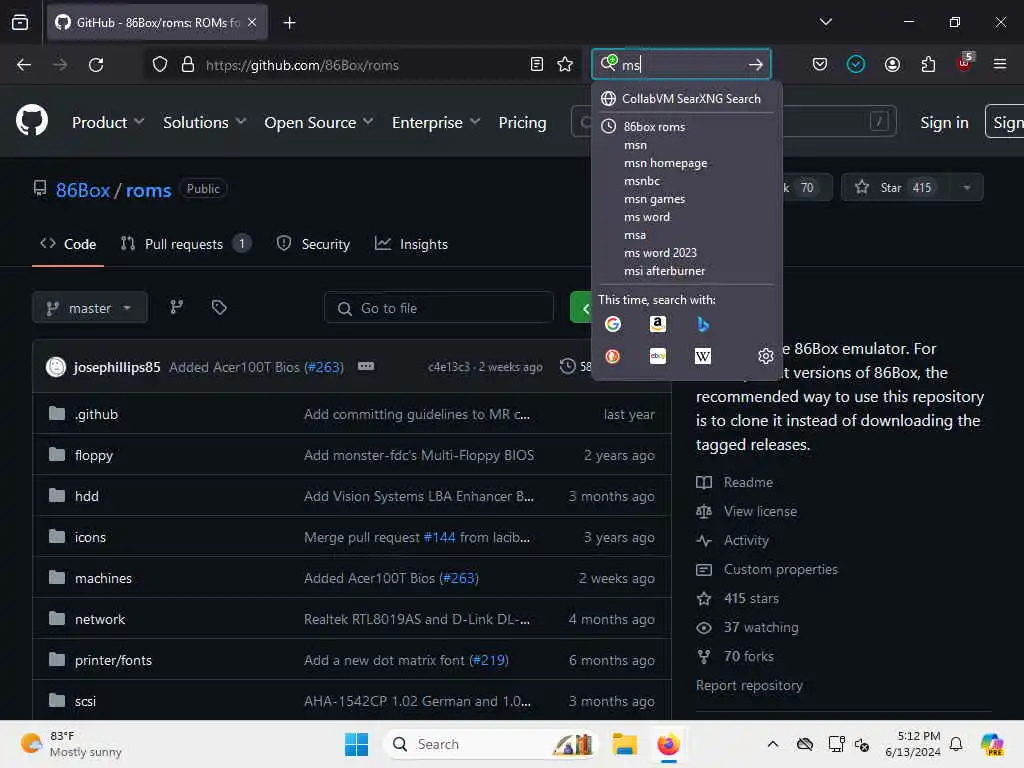This screenshot has height=768, width=1024.
Task: Choose the 'msi afterburner' suggestion
Action: coord(664,271)
